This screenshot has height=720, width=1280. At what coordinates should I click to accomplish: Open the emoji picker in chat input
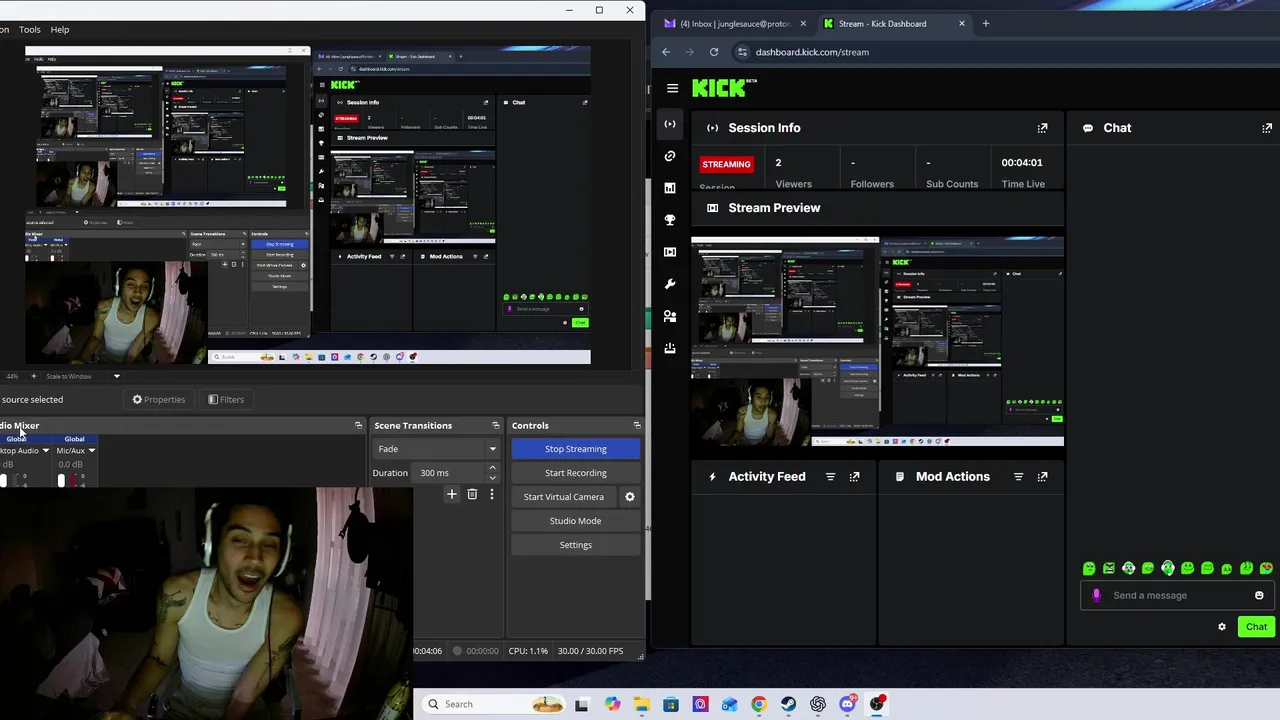pyautogui.click(x=1259, y=595)
